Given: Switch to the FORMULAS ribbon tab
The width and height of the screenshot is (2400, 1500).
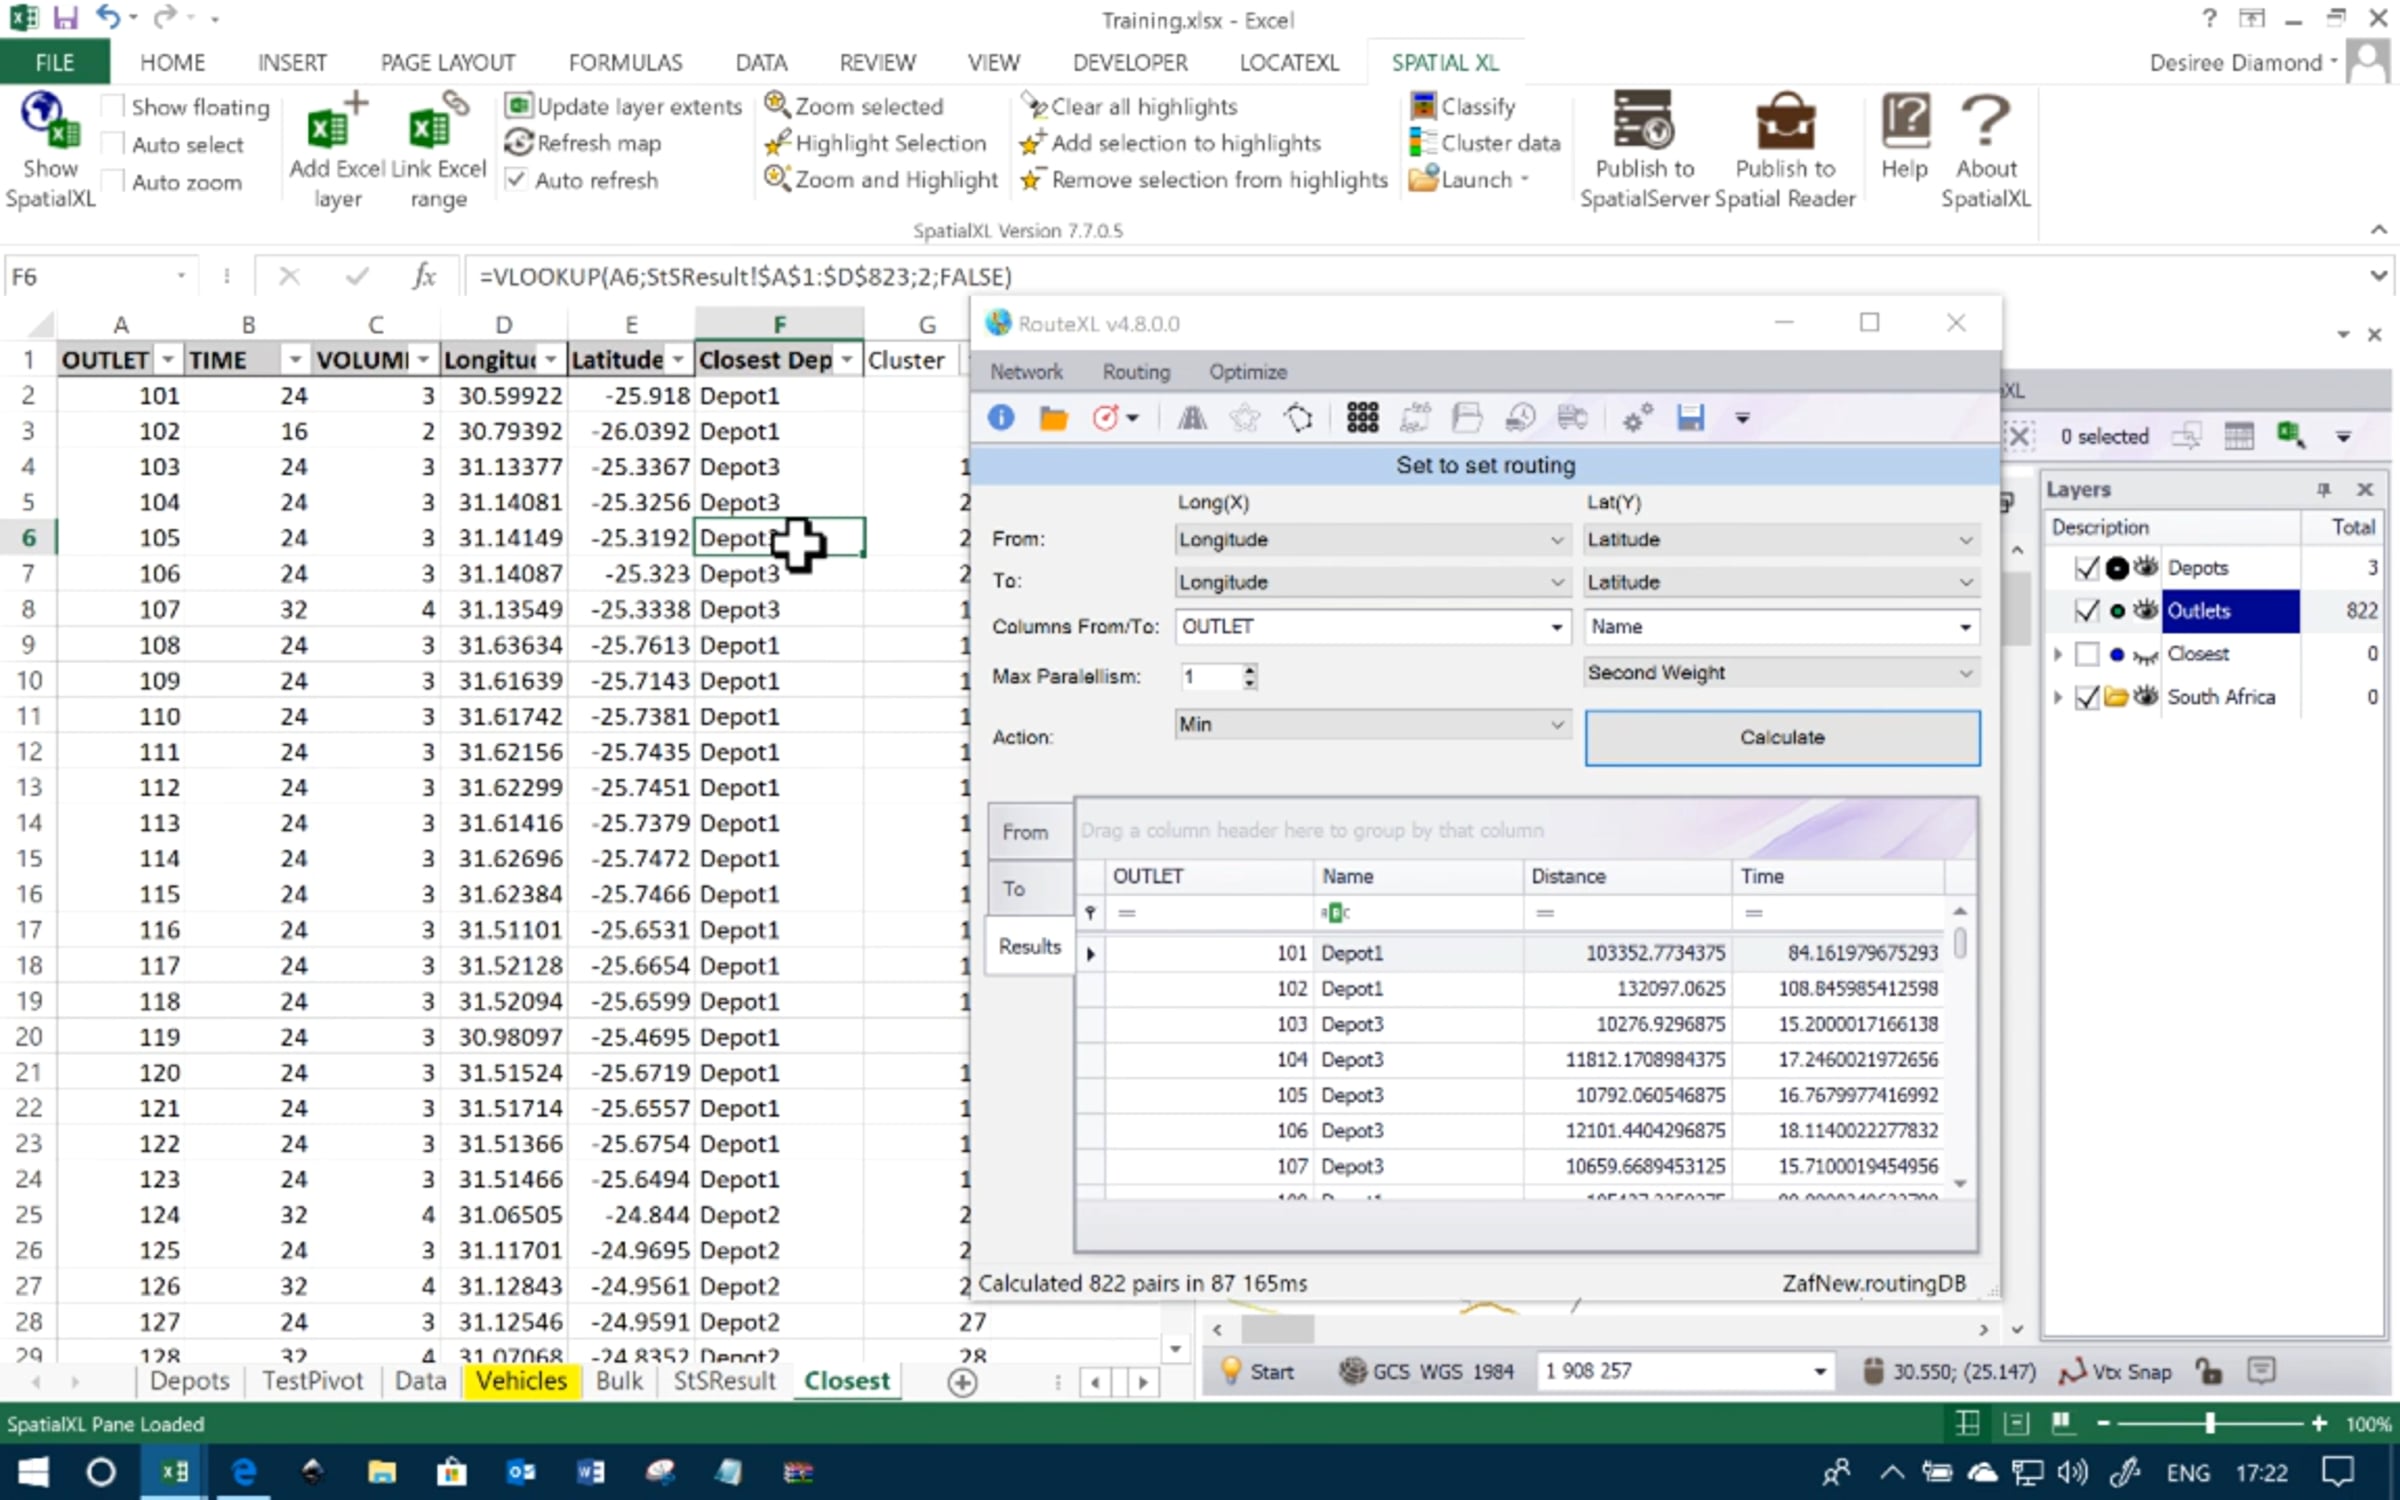Looking at the screenshot, I should (x=625, y=63).
